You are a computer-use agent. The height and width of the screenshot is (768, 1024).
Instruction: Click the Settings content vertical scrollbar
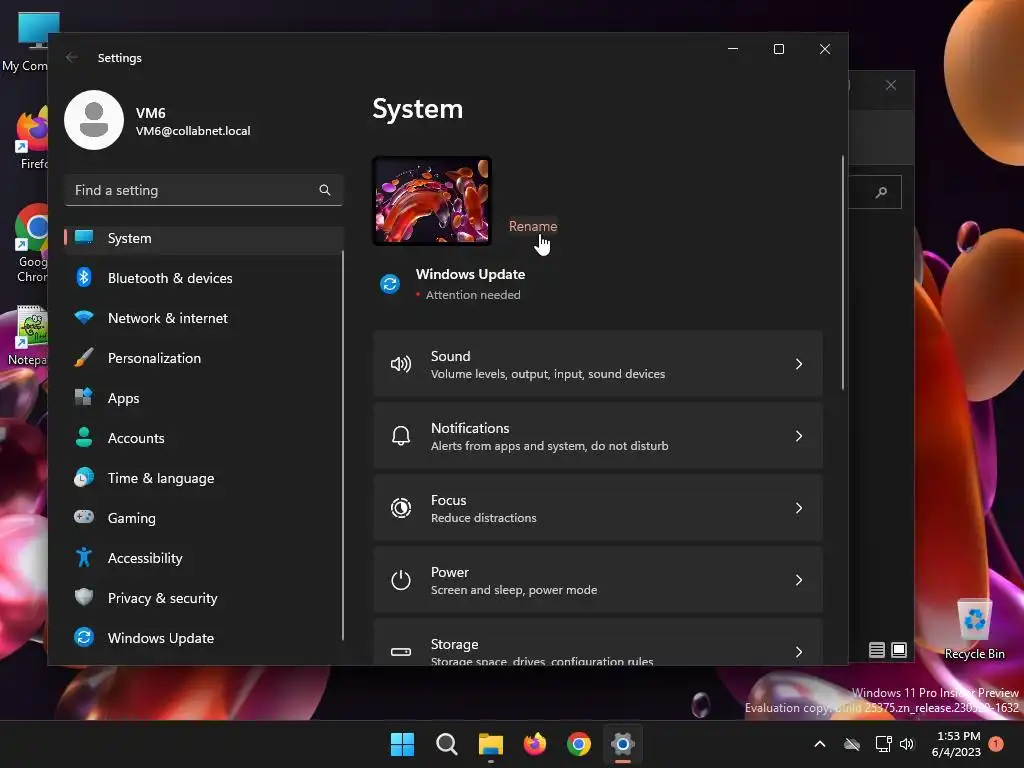(842, 273)
